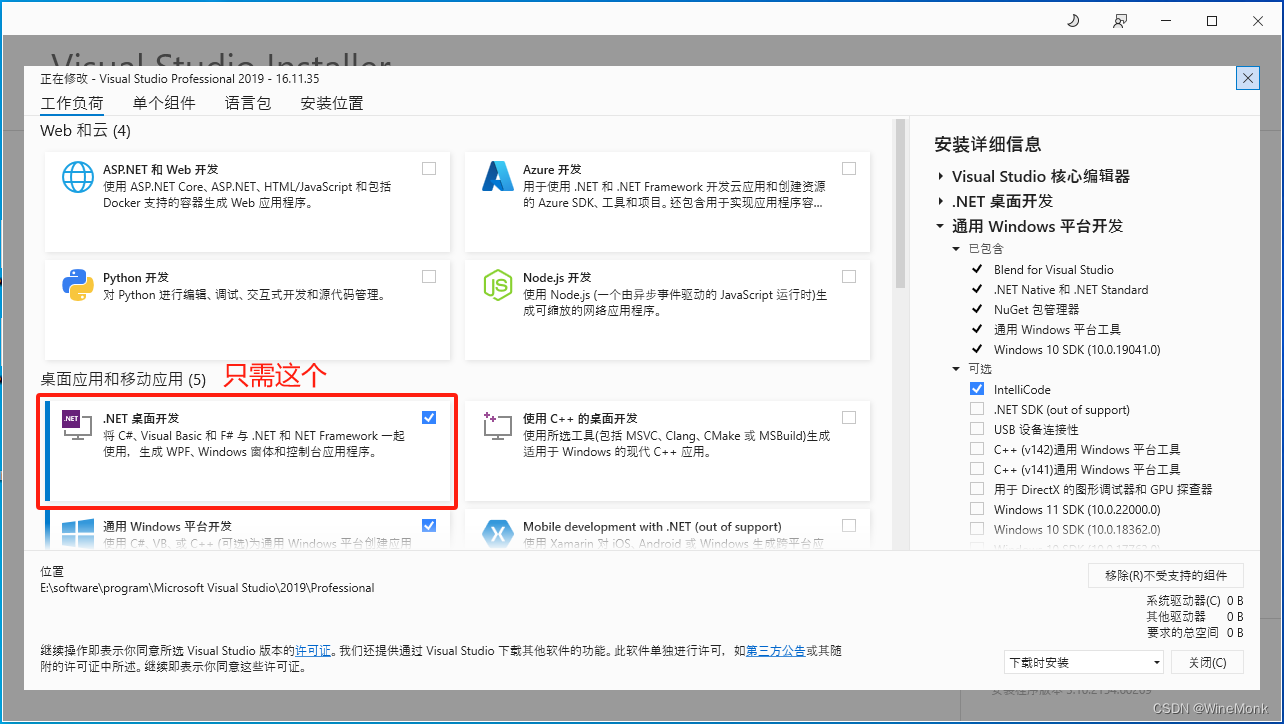Switch to 语言包 tab

click(x=248, y=103)
